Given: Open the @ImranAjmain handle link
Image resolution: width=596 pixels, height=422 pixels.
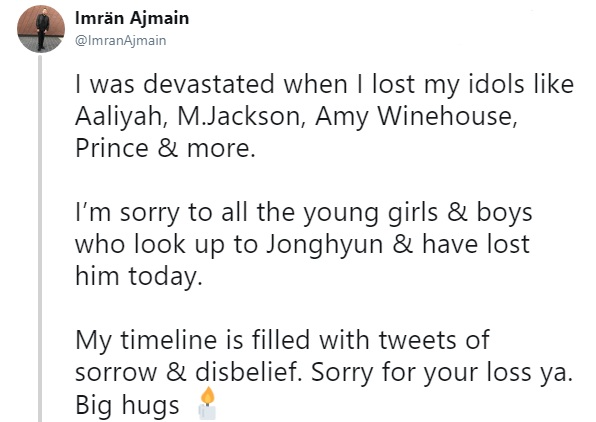Looking at the screenshot, I should 120,40.
